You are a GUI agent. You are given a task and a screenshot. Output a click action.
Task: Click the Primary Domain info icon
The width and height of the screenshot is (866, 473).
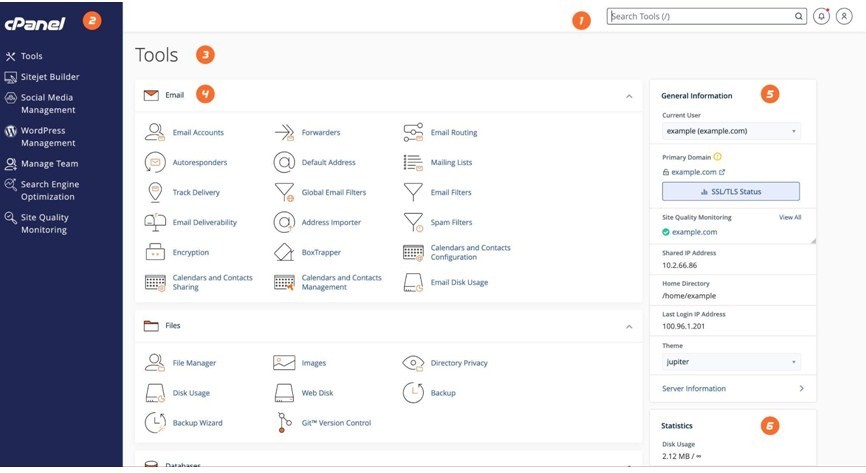[x=717, y=157]
